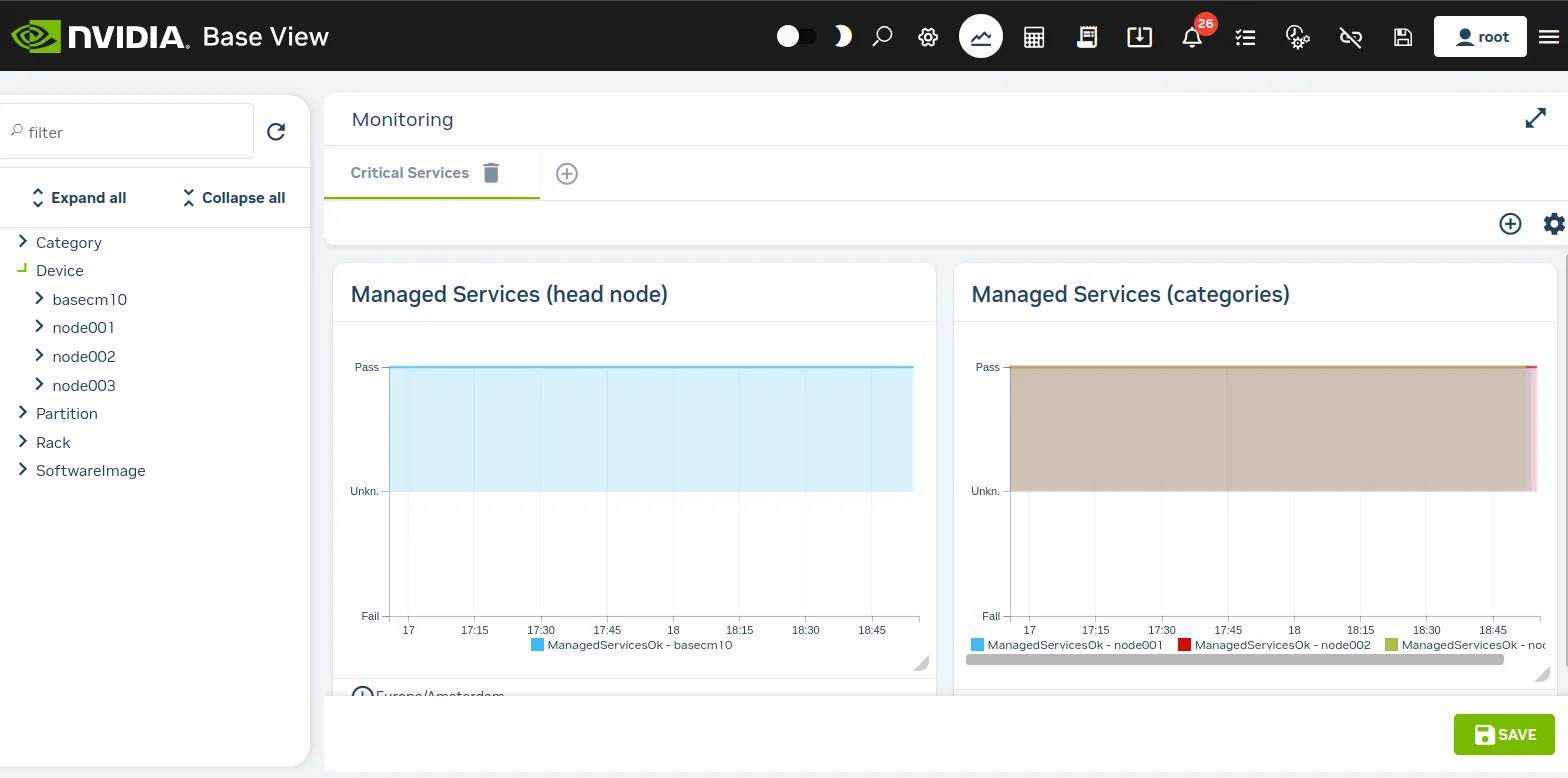1568x778 pixels.
Task: Expand the node002 device
Action: point(39,355)
